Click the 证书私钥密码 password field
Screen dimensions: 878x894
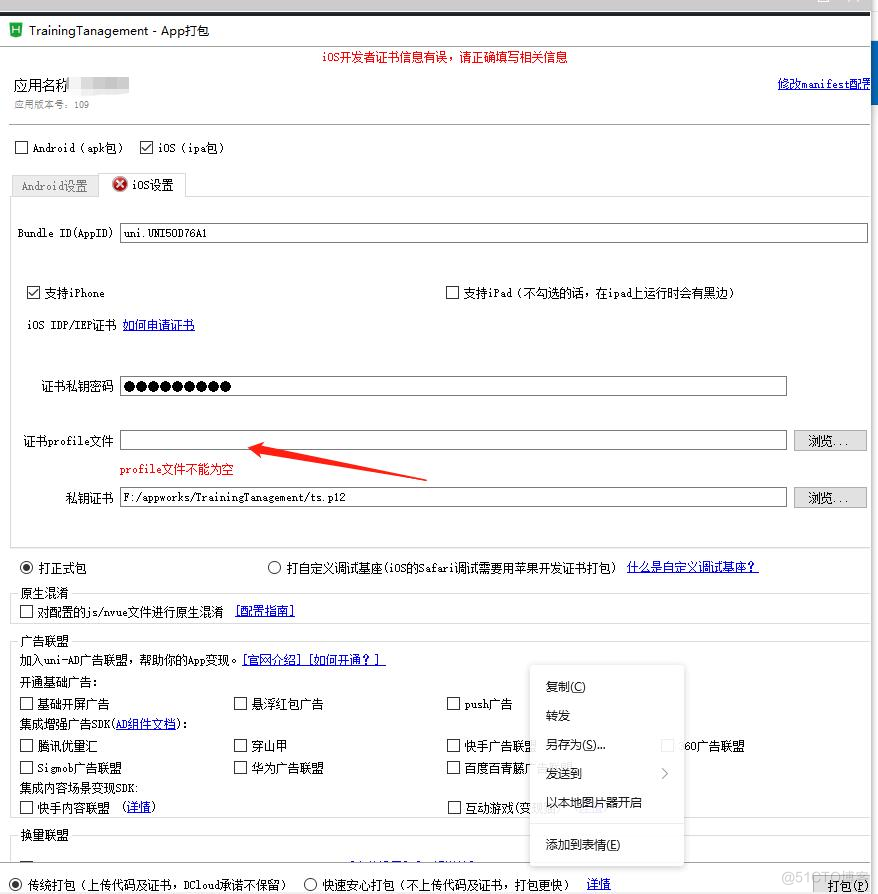point(453,386)
